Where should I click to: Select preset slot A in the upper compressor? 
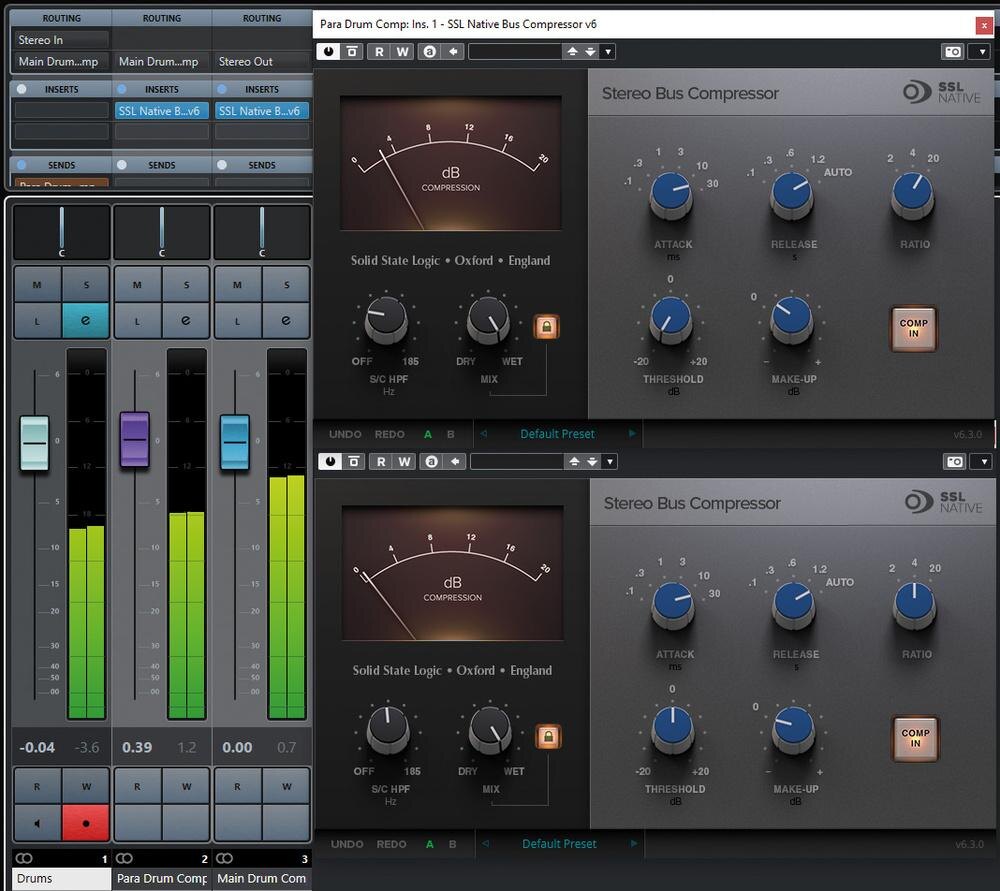click(428, 434)
